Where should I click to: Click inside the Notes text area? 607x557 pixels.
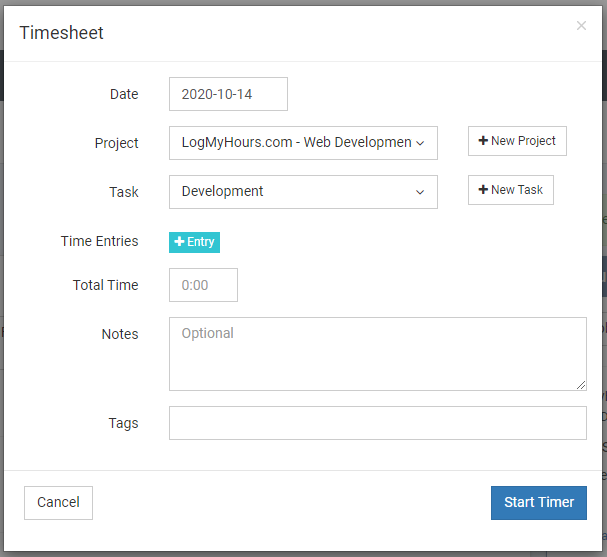(377, 354)
